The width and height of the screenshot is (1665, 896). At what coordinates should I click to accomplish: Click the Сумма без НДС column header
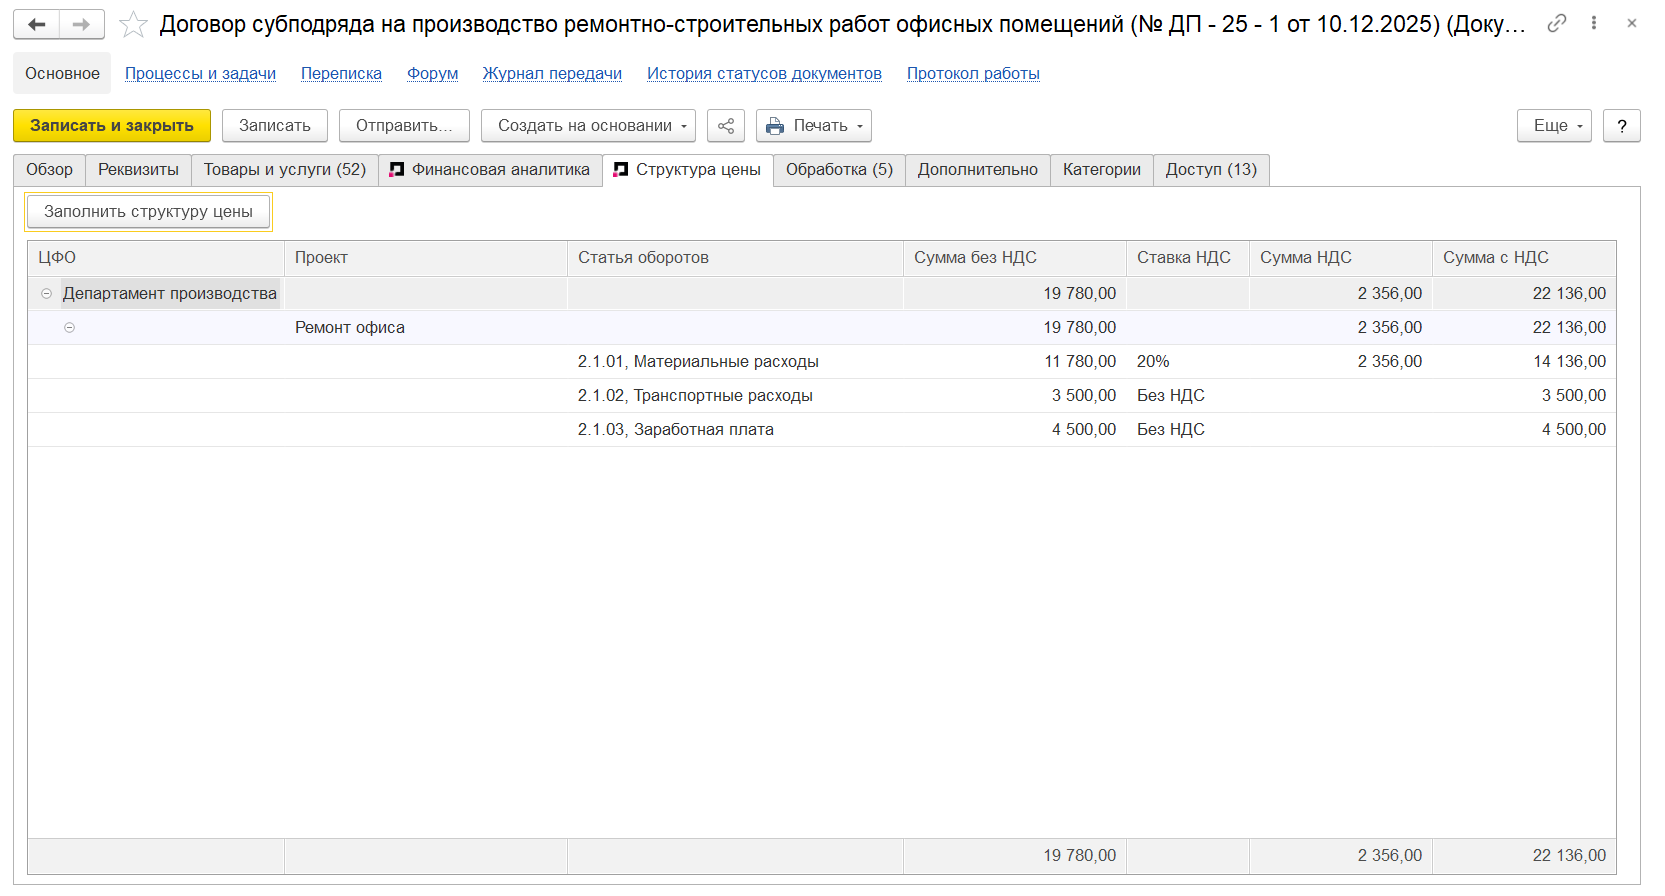tap(975, 258)
